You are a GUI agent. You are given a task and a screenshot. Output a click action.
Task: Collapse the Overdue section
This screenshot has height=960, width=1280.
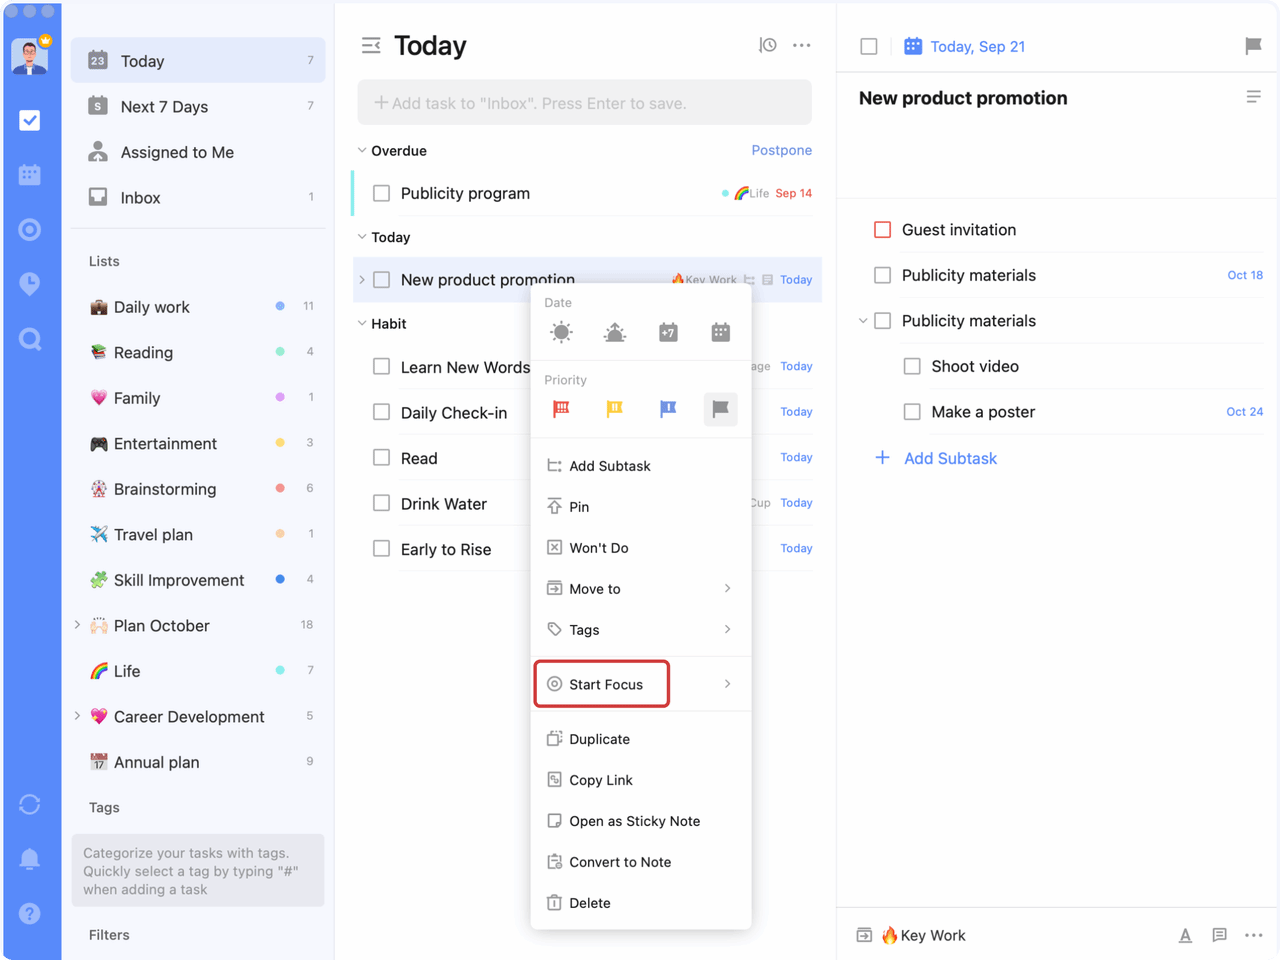361,150
